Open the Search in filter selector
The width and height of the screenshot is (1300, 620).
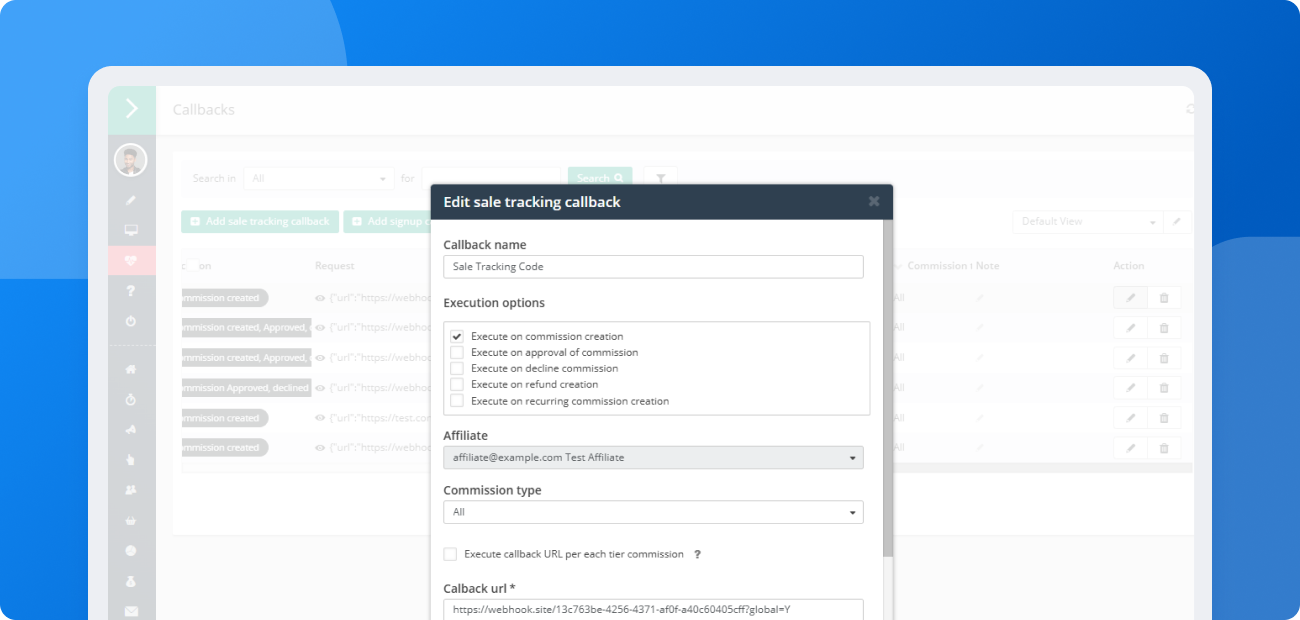pos(318,177)
